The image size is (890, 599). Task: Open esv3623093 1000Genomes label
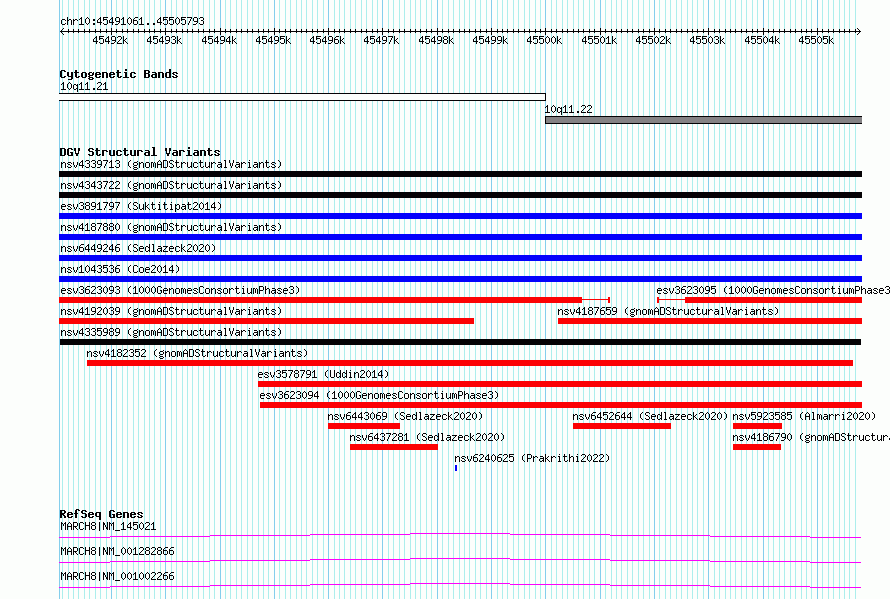[180, 291]
